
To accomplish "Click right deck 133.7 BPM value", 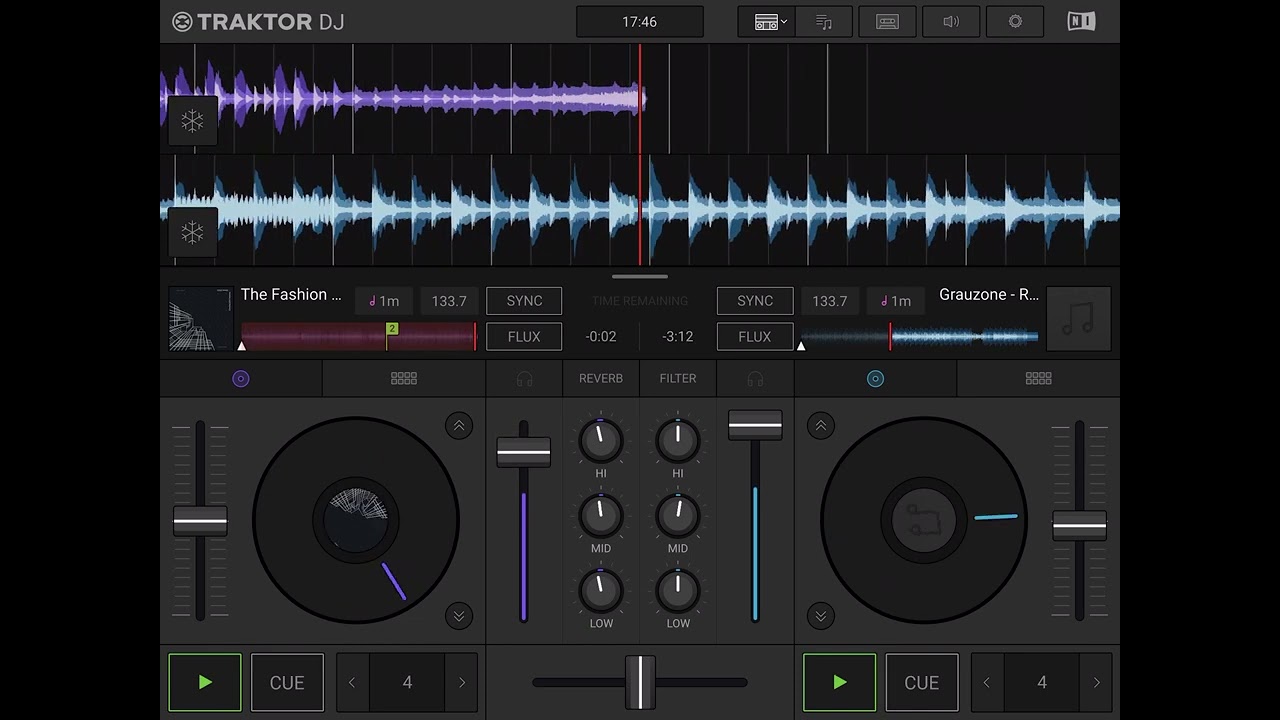I will tap(829, 301).
